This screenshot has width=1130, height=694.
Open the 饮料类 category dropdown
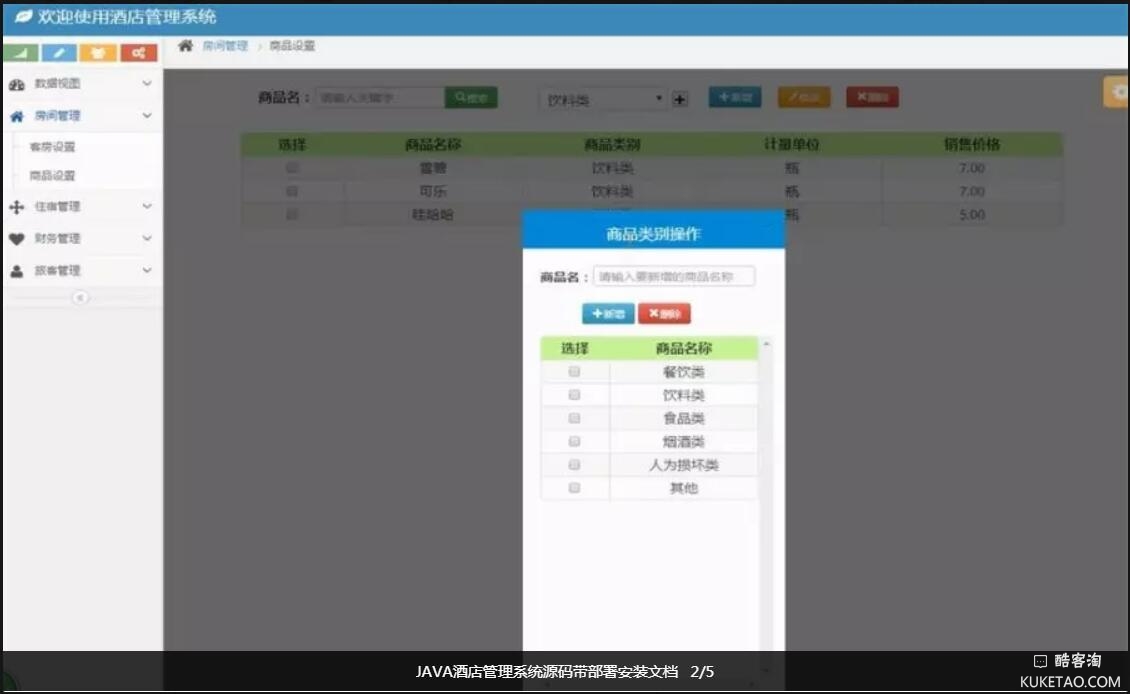603,99
